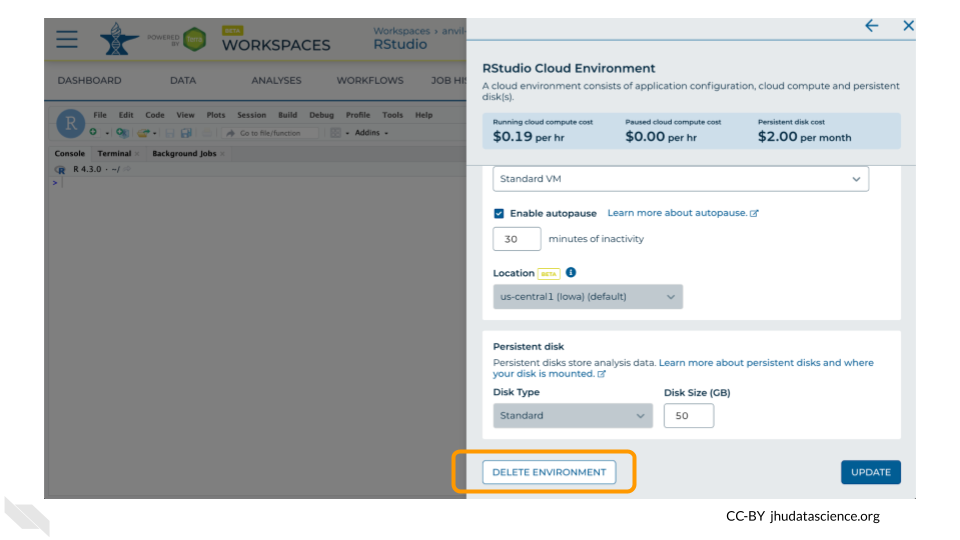Expand the Standard VM dropdown
The image size is (960, 540).
(x=680, y=179)
